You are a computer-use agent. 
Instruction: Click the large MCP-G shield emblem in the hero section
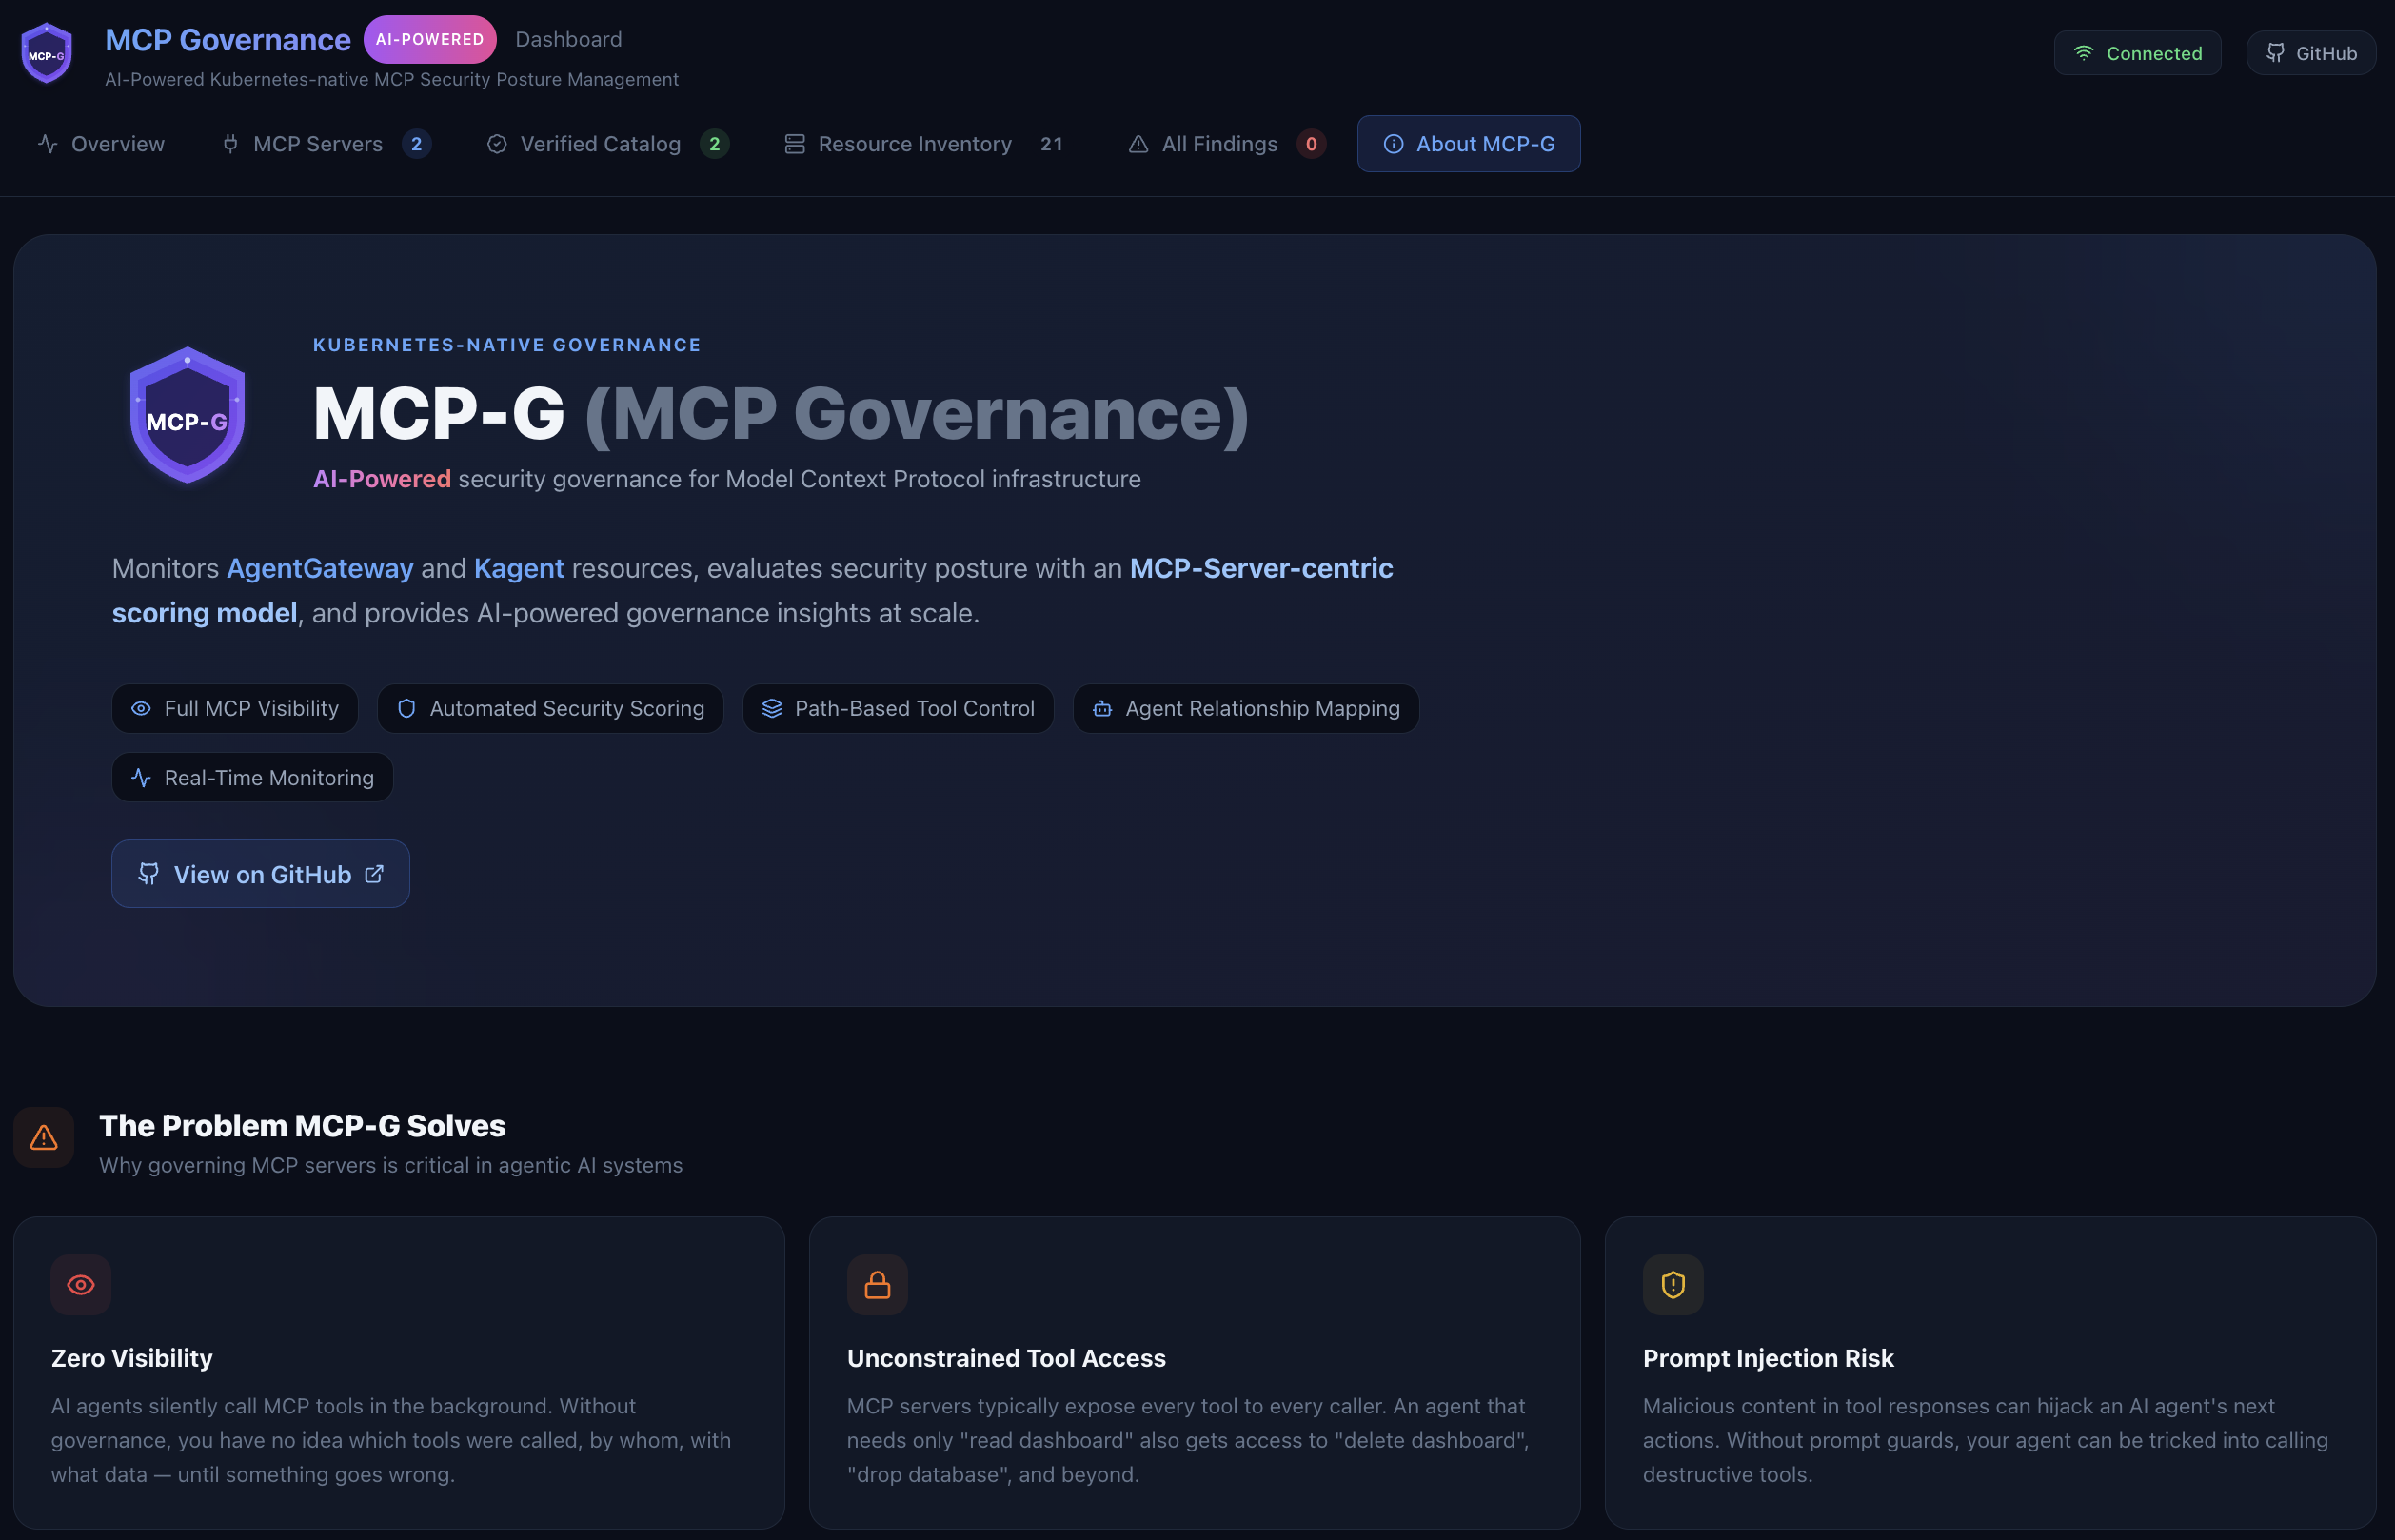187,414
